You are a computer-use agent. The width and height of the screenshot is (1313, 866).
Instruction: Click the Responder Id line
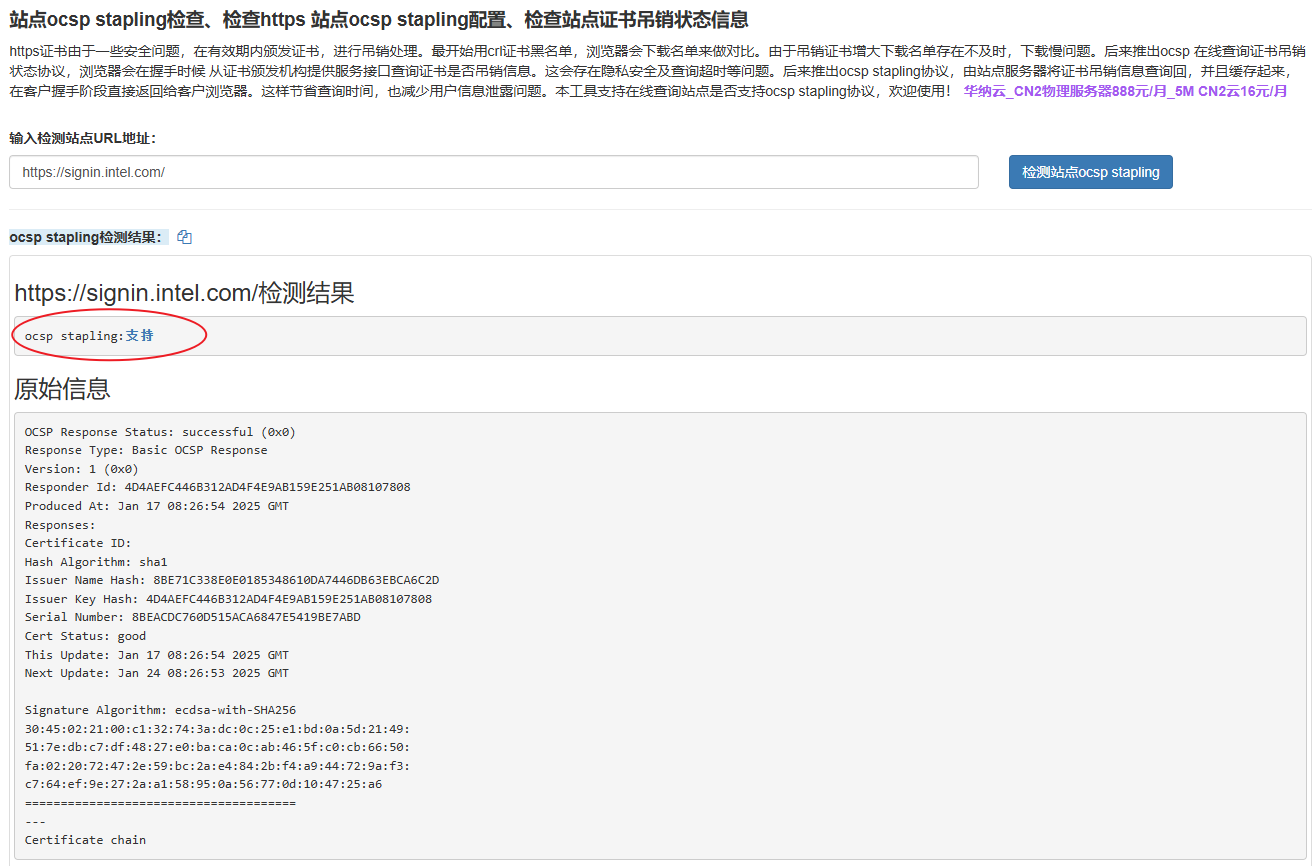point(217,487)
